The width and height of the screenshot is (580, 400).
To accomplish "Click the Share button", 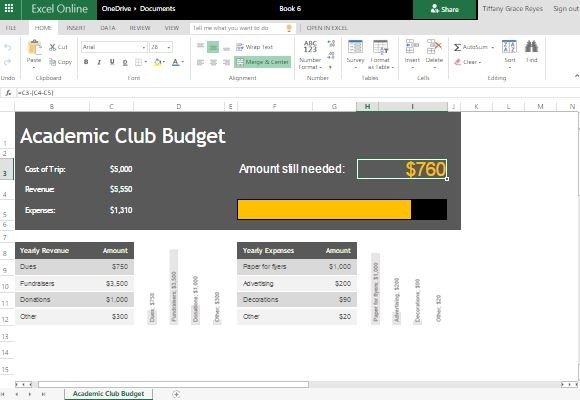I will [445, 9].
